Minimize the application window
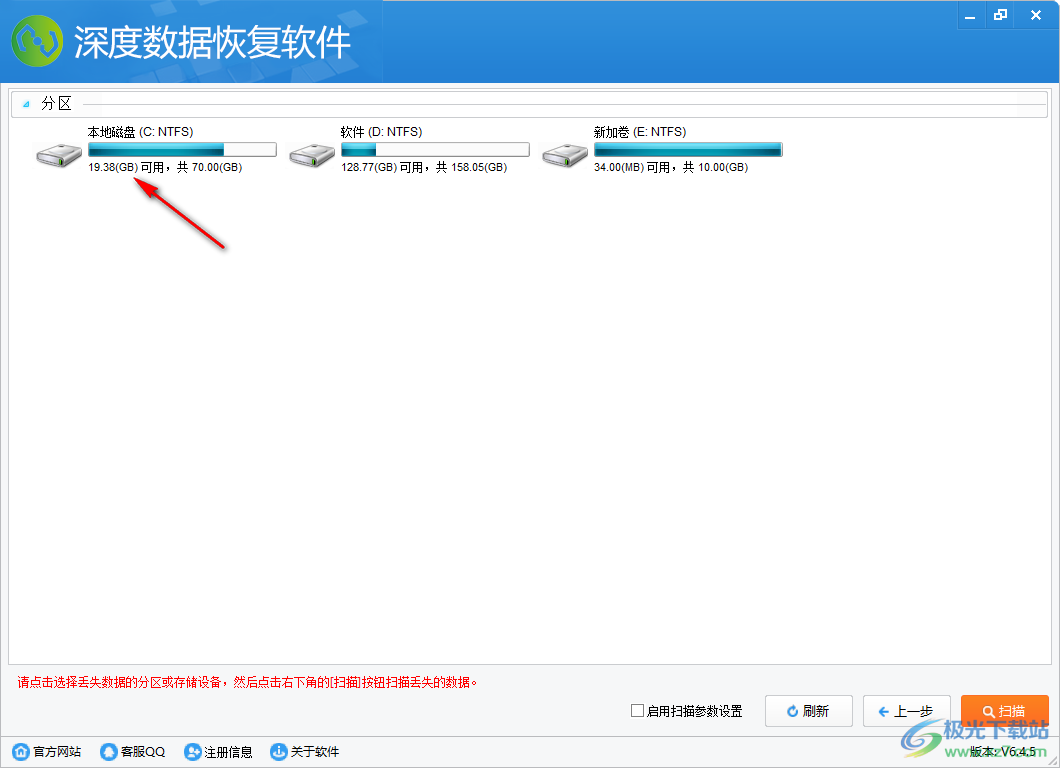 [x=970, y=16]
